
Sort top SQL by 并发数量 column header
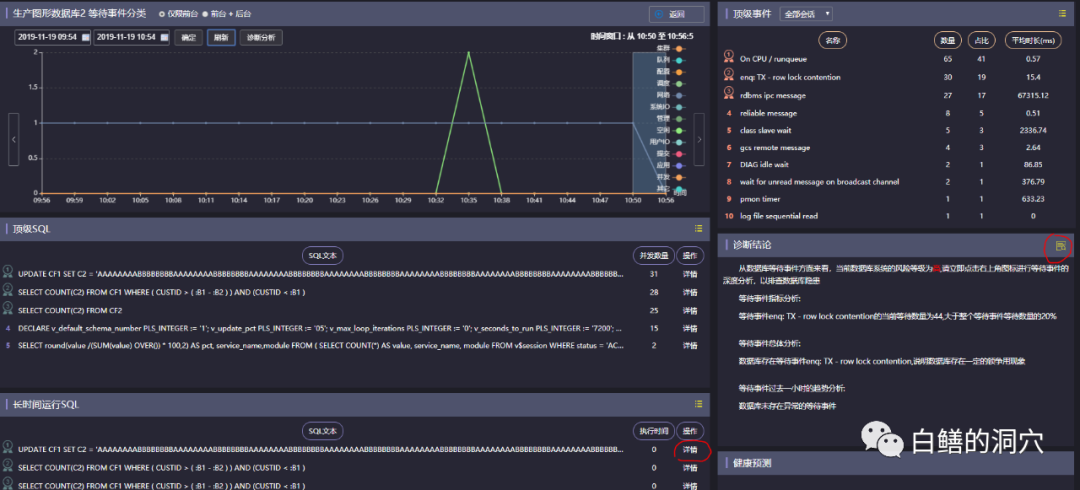(x=653, y=254)
